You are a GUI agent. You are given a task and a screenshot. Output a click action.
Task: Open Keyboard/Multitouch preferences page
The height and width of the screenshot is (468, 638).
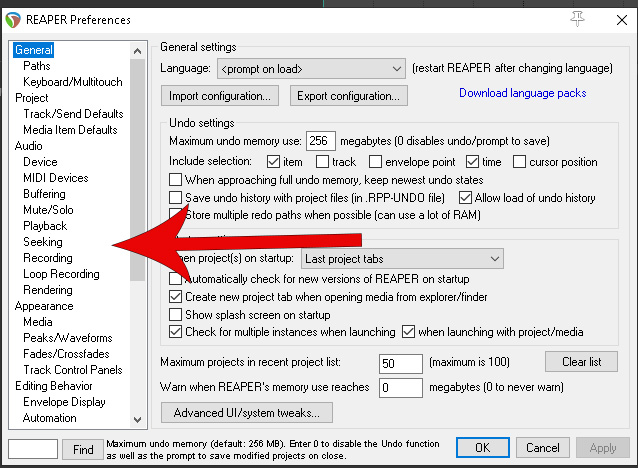[x=72, y=82]
